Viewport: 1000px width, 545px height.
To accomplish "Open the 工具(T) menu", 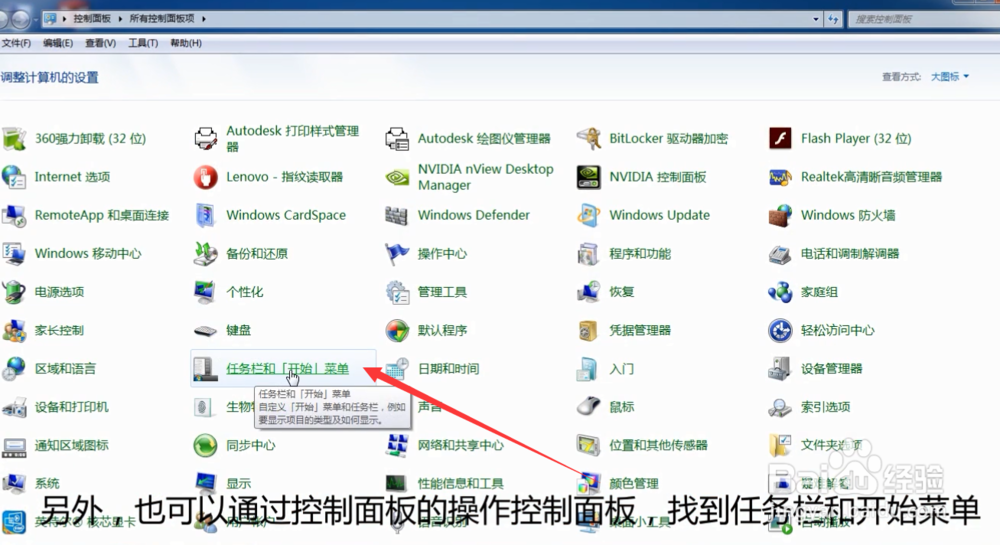I will click(x=143, y=43).
